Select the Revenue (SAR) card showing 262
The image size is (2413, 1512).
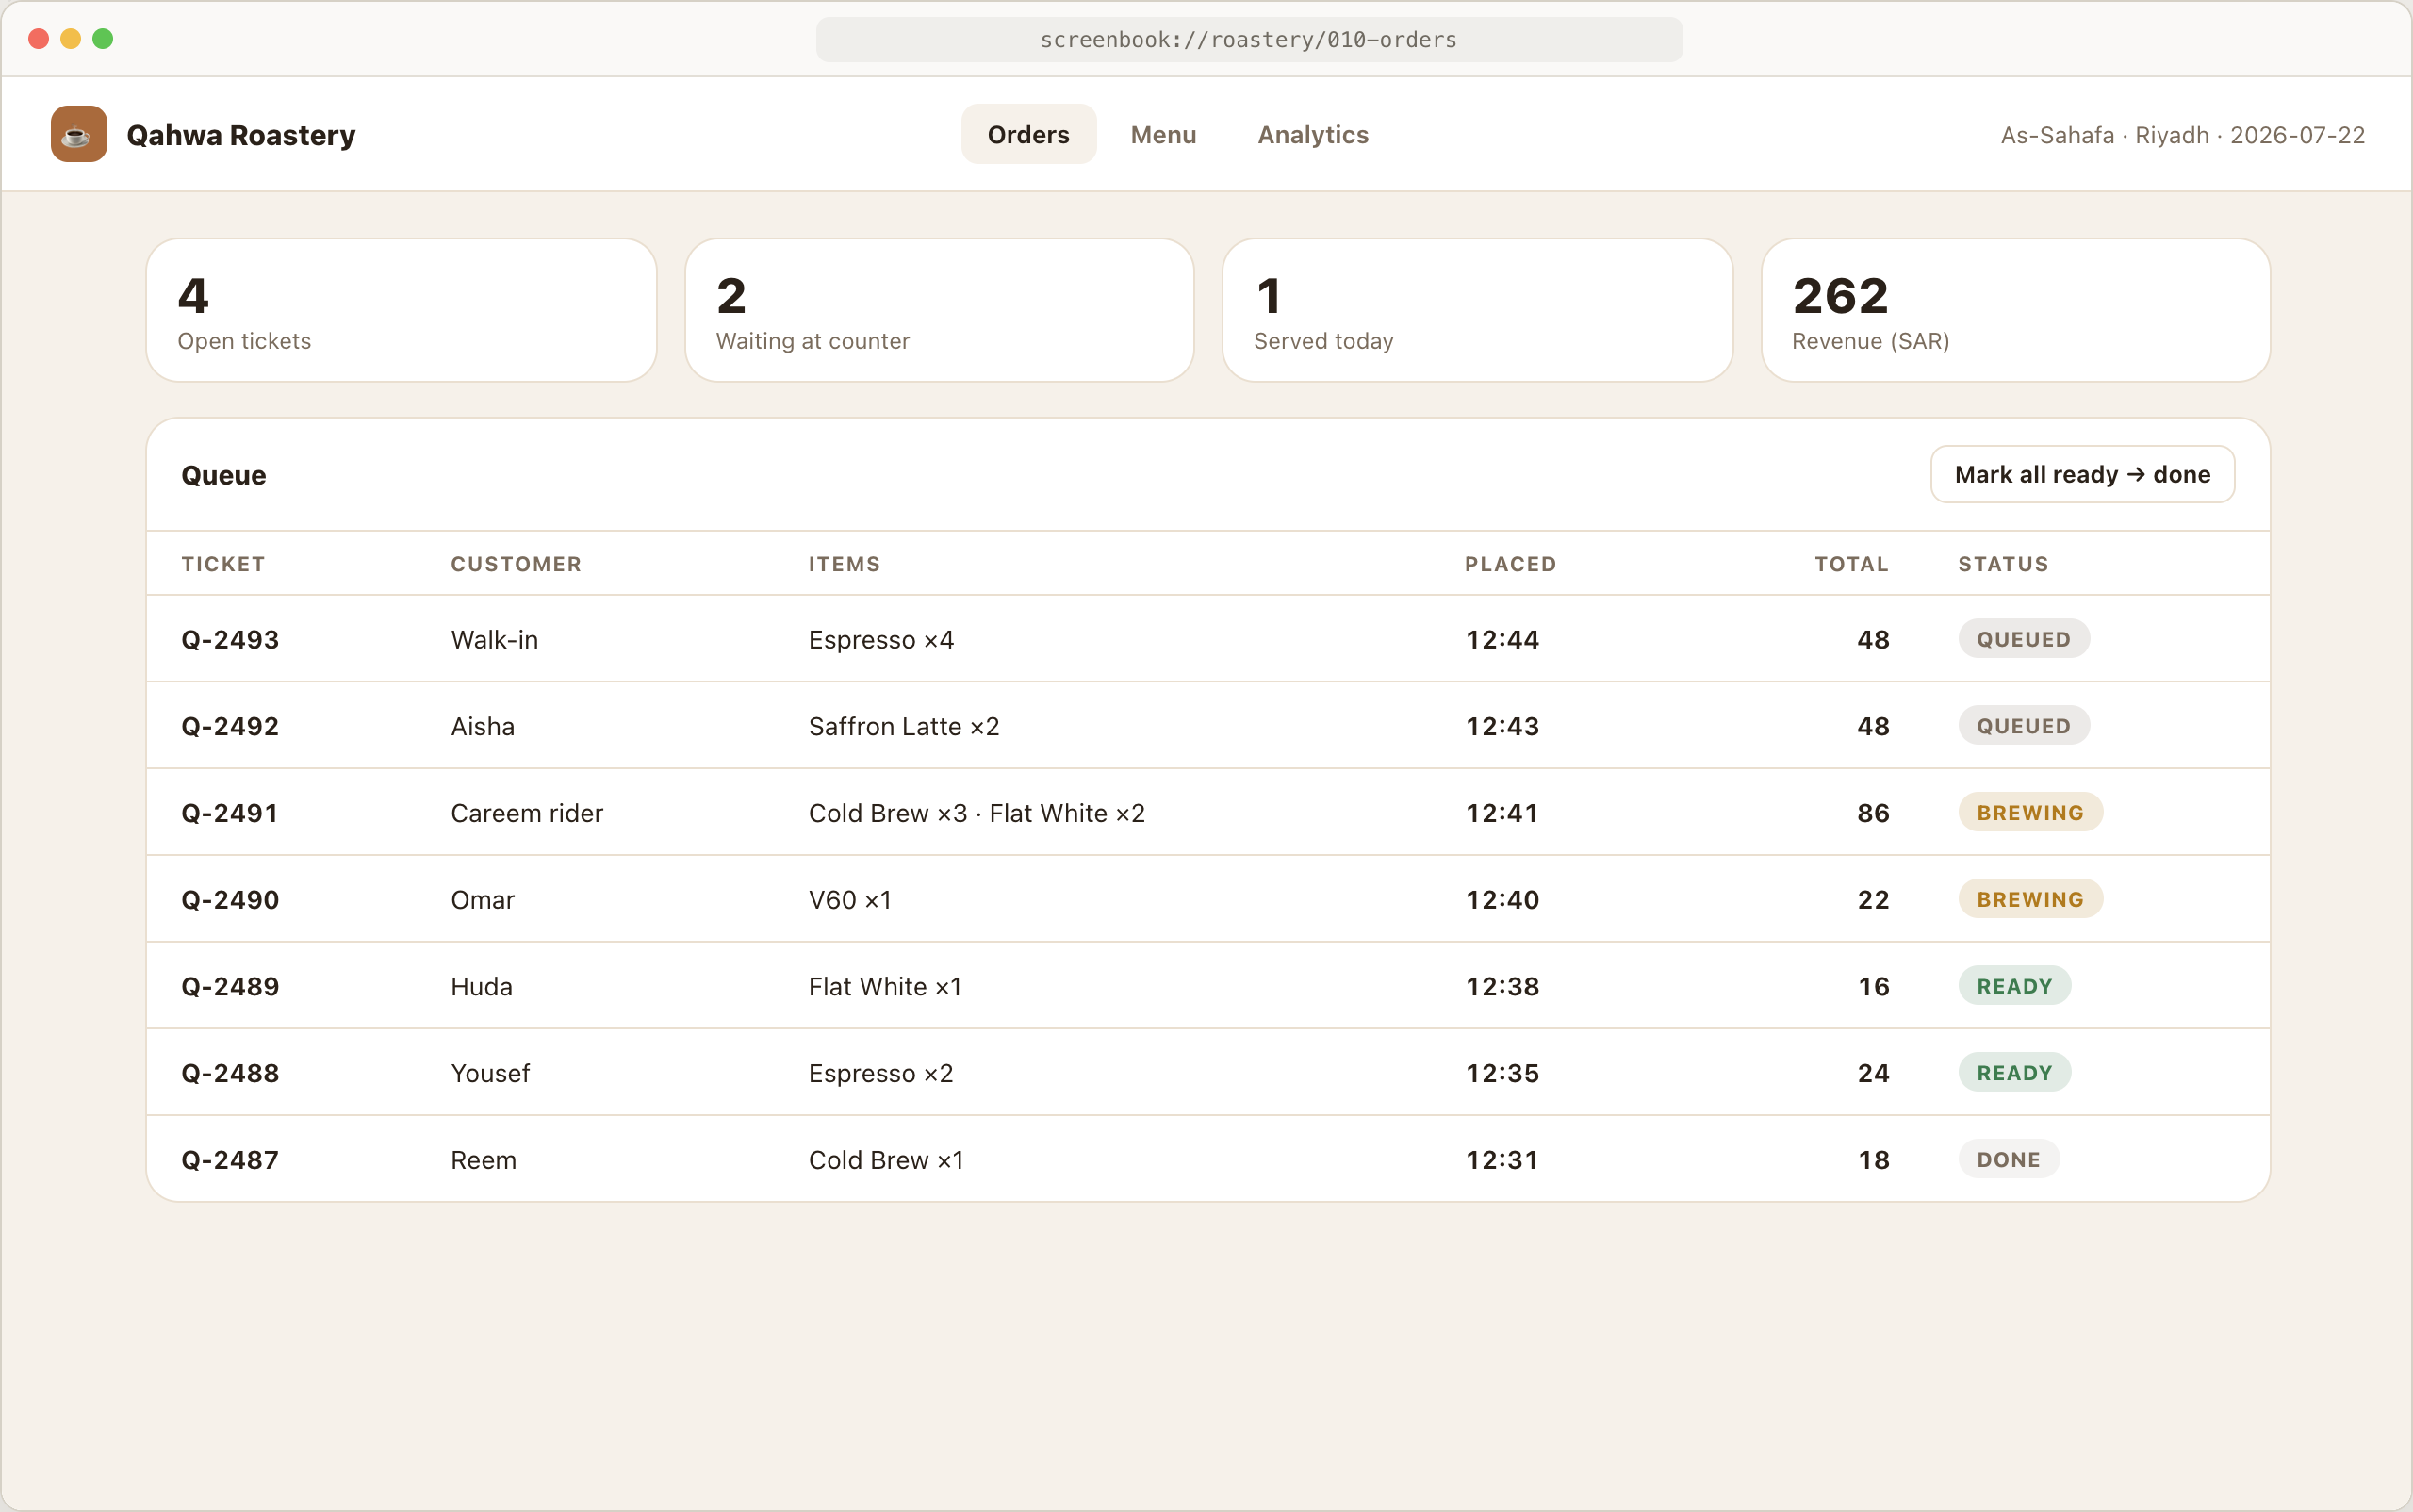point(2015,310)
